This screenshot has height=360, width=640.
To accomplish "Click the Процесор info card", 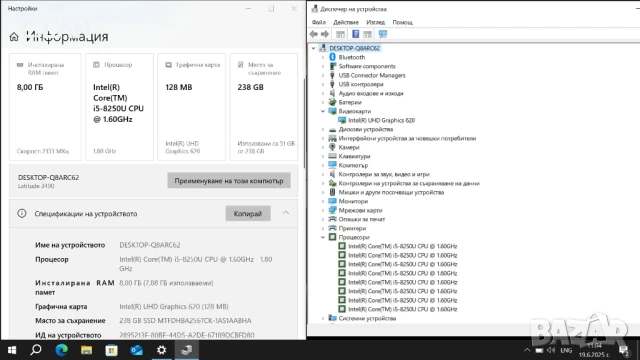I will click(120, 107).
